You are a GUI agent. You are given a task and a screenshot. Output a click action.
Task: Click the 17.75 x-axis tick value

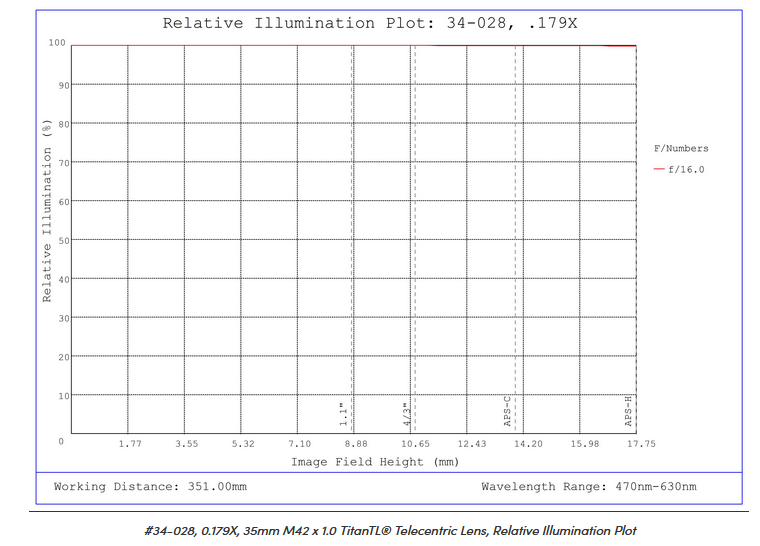(x=640, y=444)
